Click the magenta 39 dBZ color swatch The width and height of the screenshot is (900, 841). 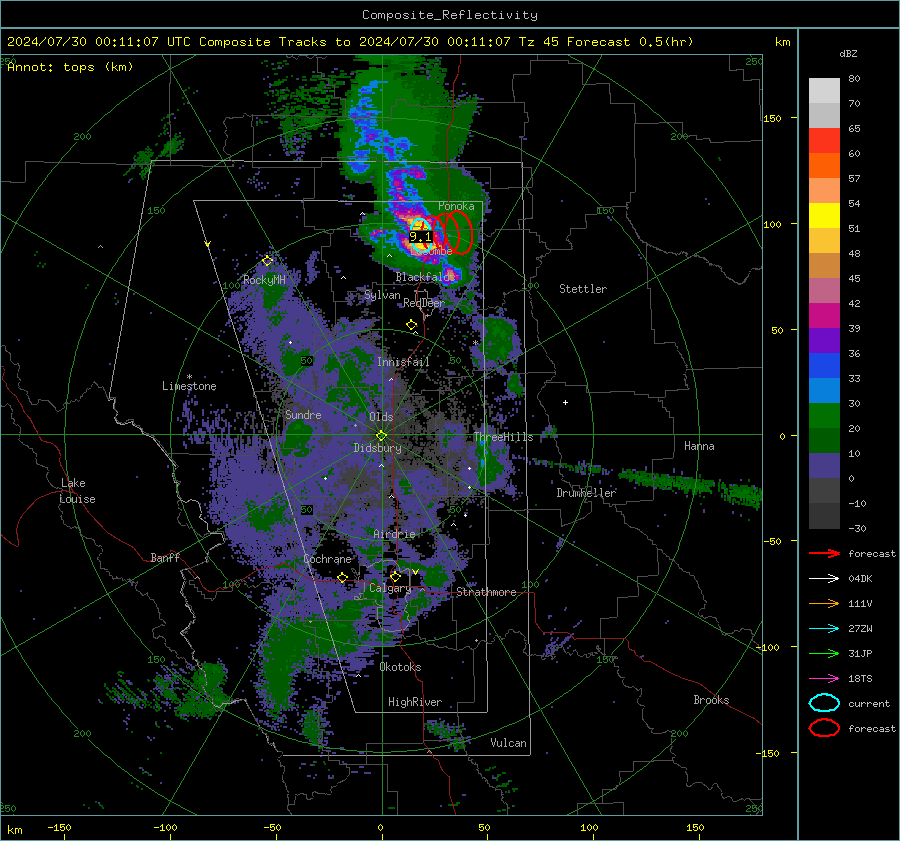click(x=824, y=316)
